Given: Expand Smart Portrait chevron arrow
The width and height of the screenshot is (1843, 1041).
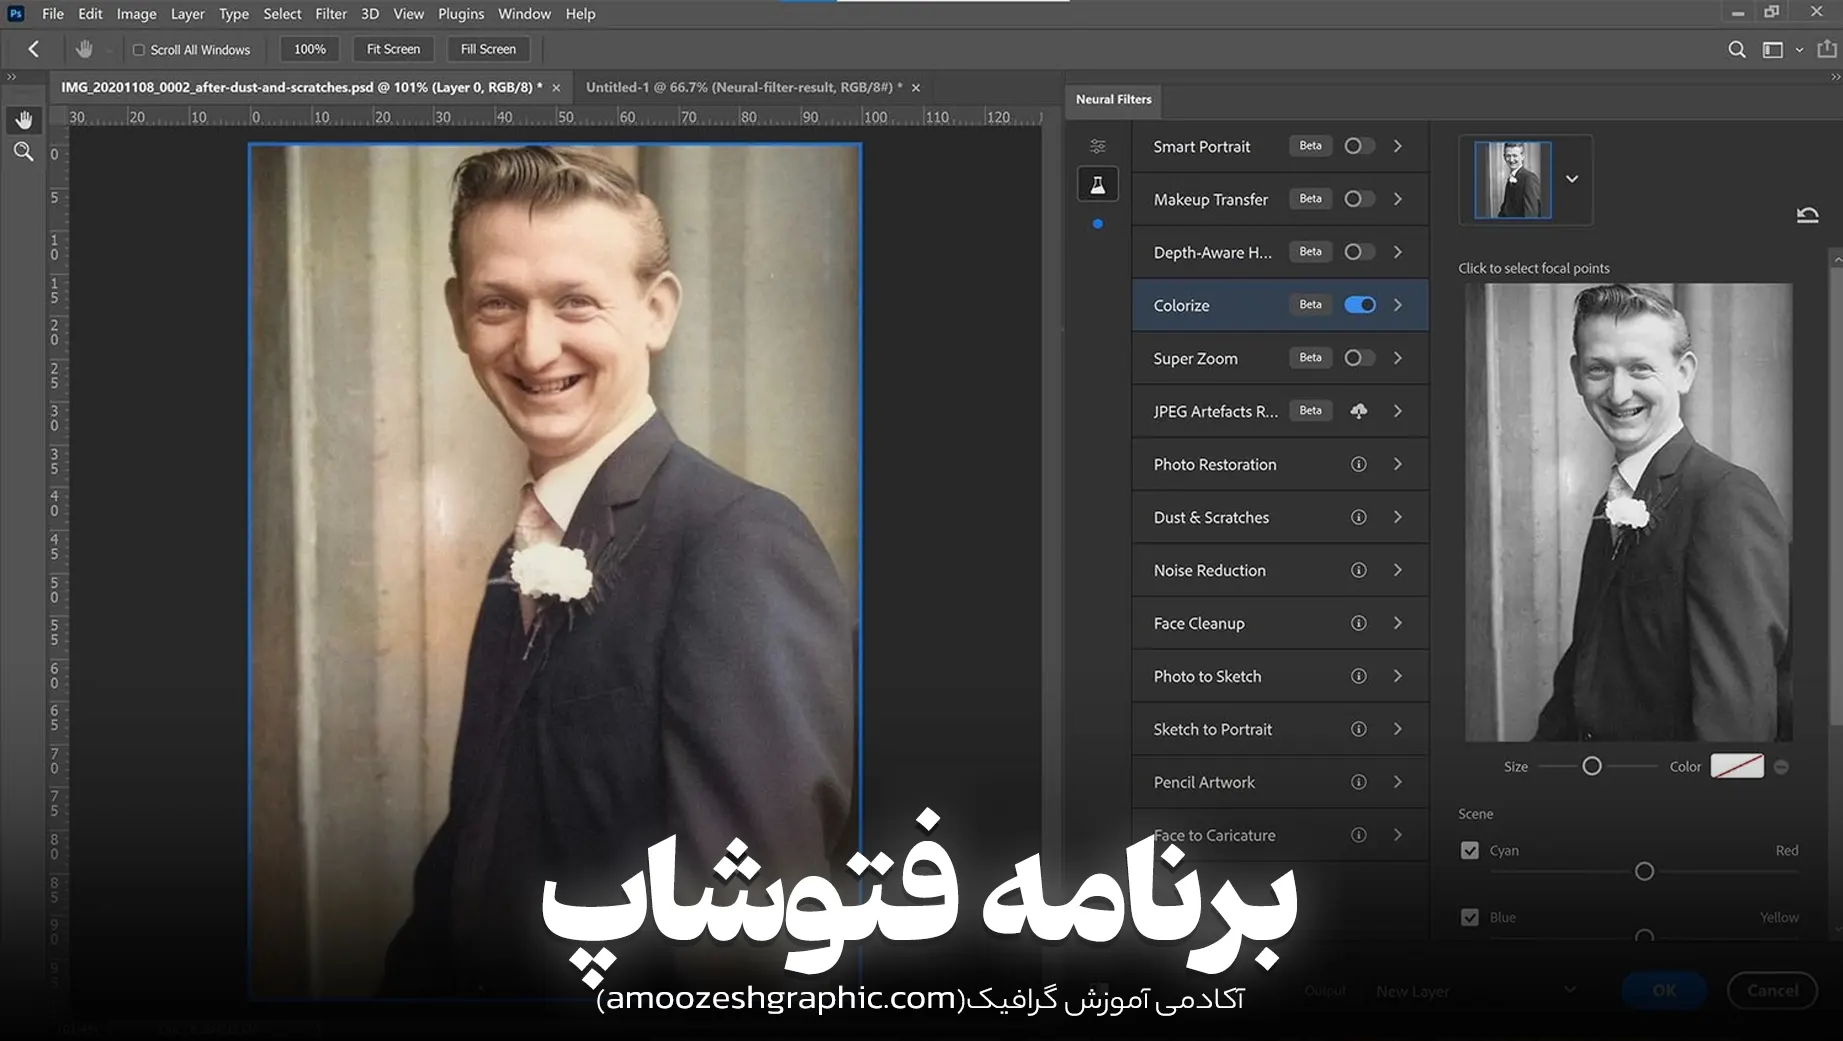Looking at the screenshot, I should 1398,146.
